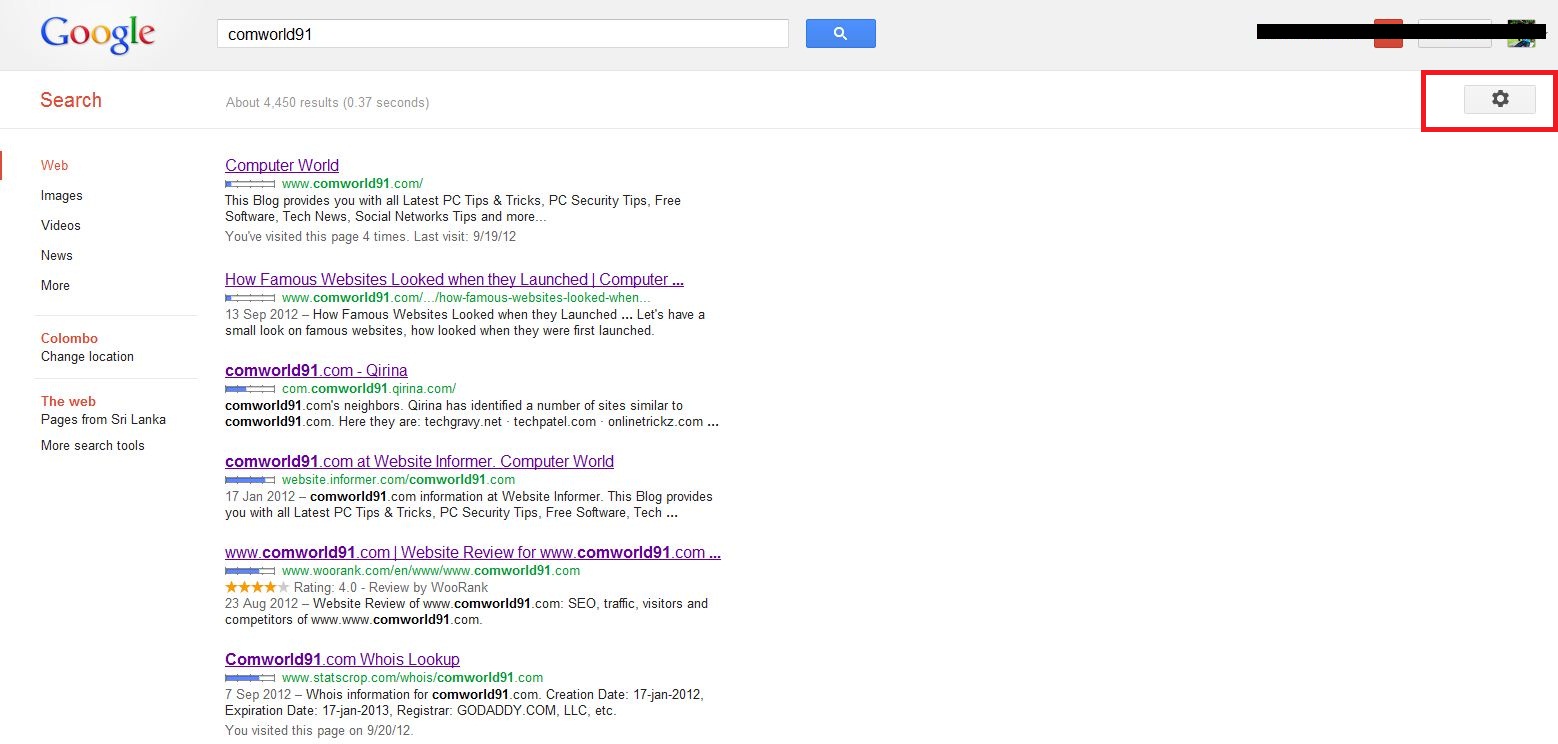This screenshot has height=744, width=1558.
Task: Open the gear settings menu
Action: tap(1499, 99)
